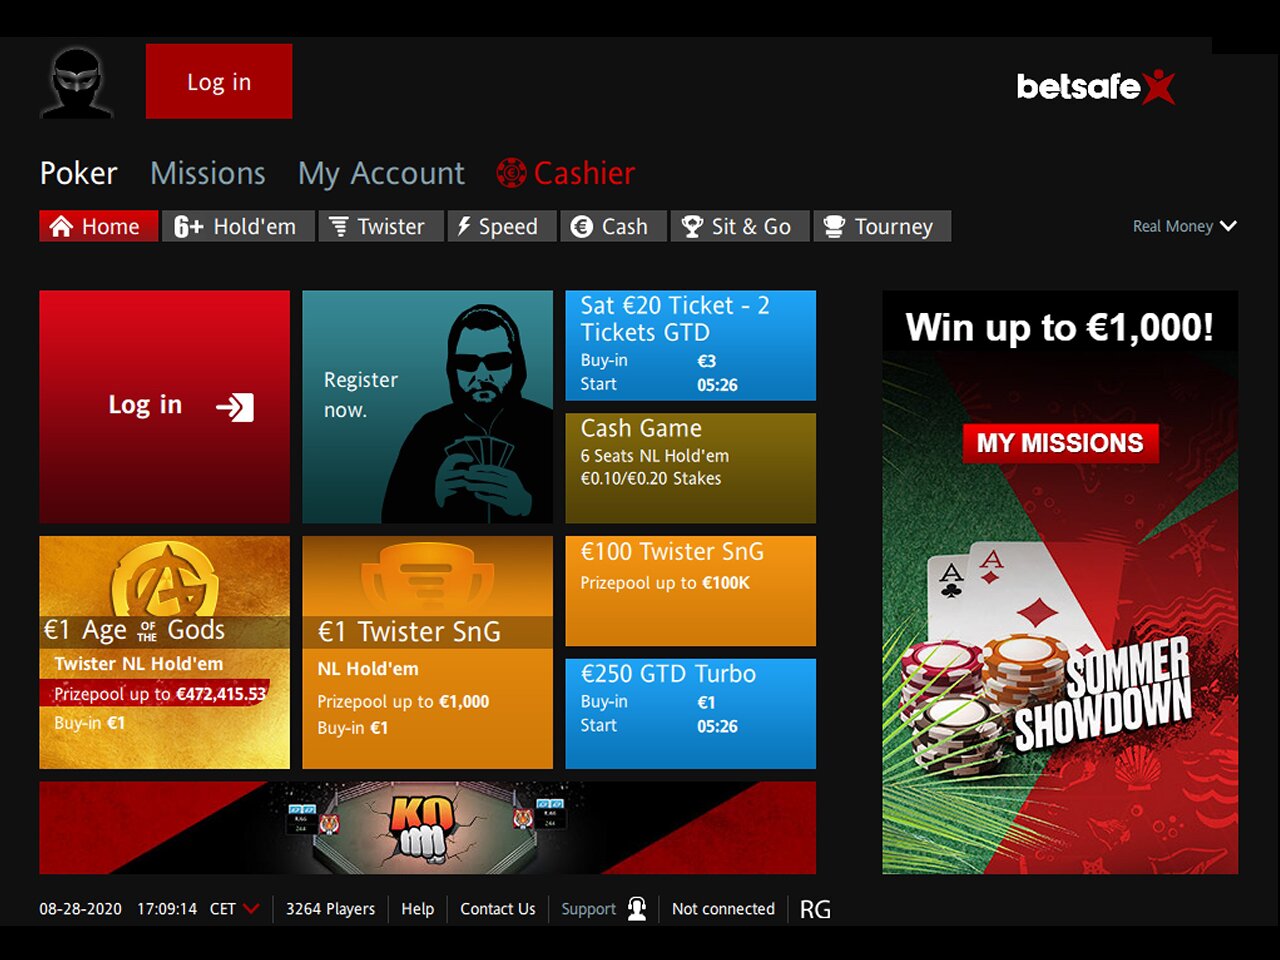This screenshot has width=1280, height=960.
Task: Click the Cash euro coin icon
Action: (582, 227)
